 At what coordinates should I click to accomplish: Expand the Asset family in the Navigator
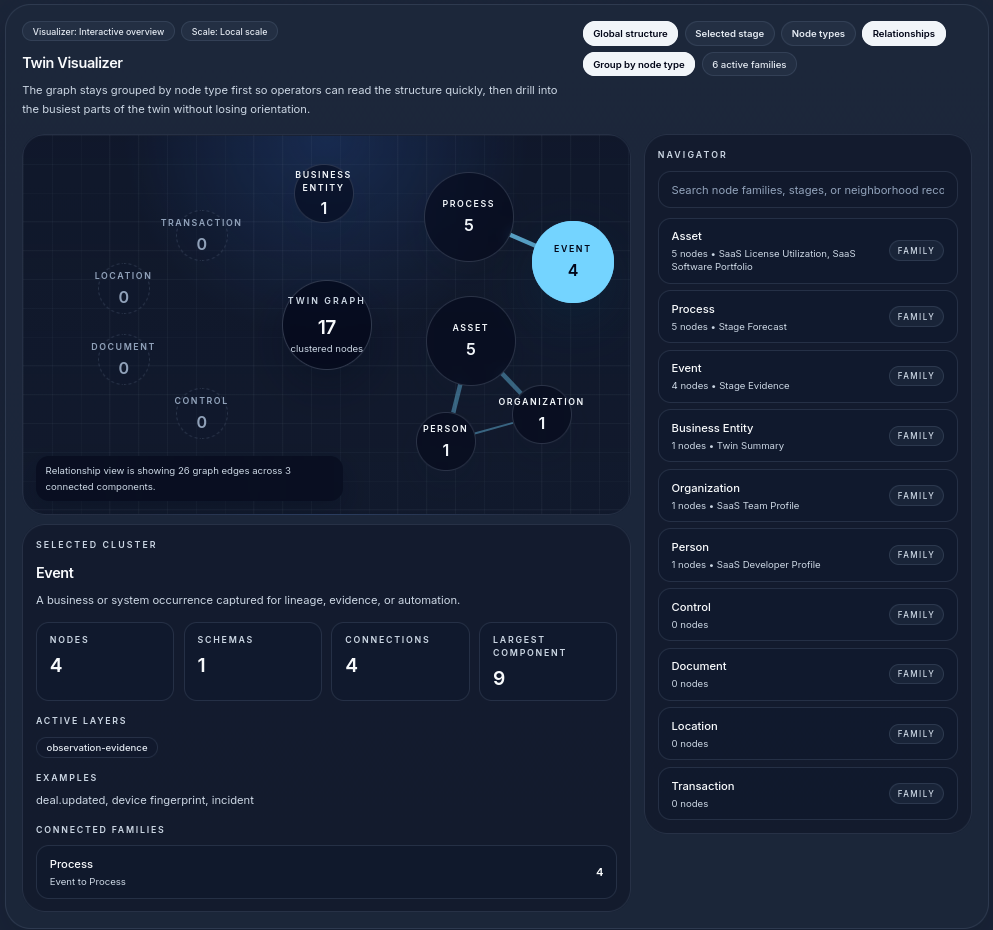[807, 250]
